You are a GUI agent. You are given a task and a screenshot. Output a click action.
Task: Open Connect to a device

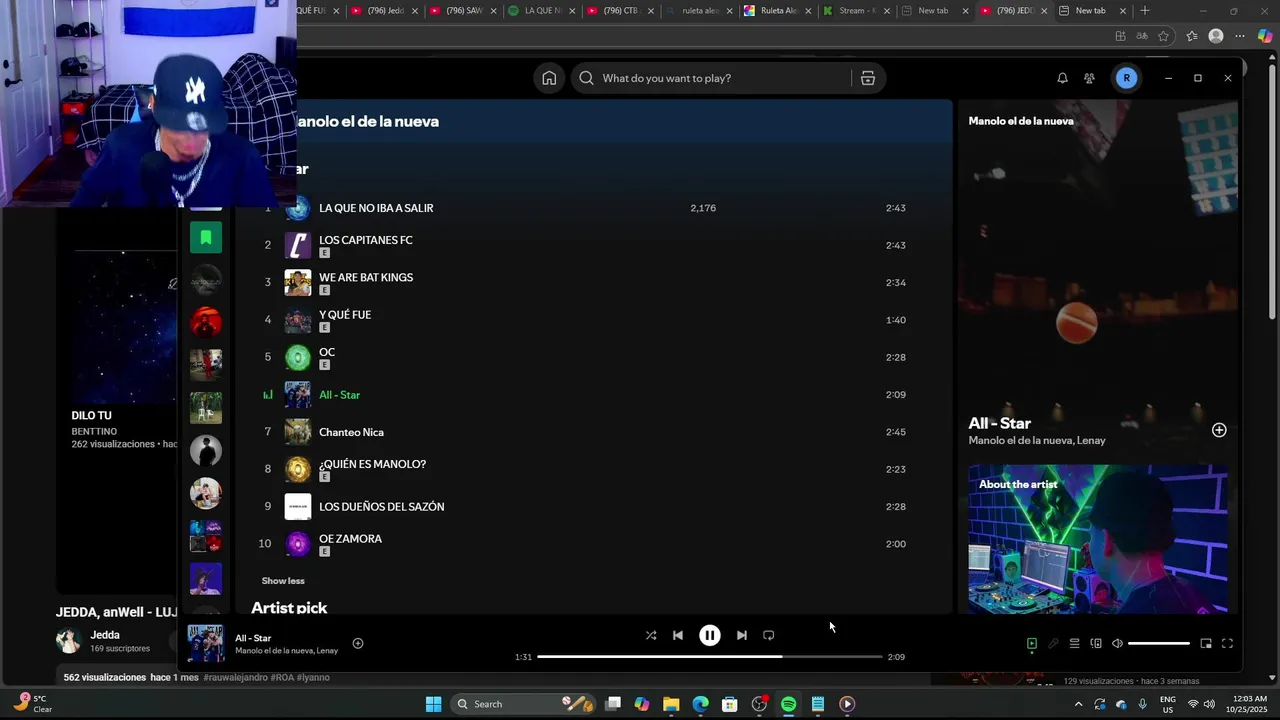coord(1096,644)
